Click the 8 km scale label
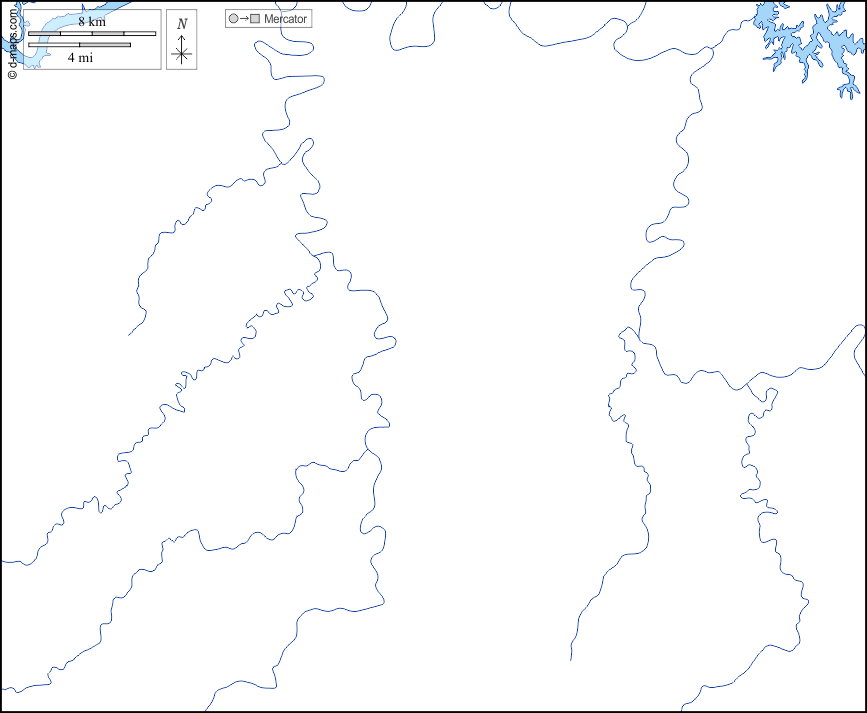 [91, 22]
